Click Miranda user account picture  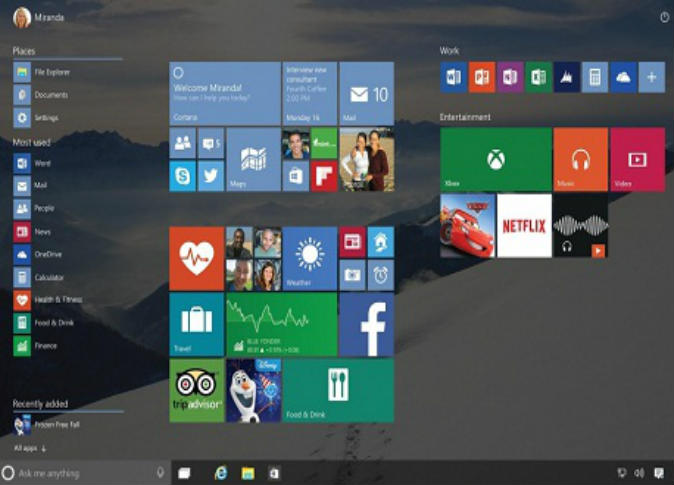(21, 18)
